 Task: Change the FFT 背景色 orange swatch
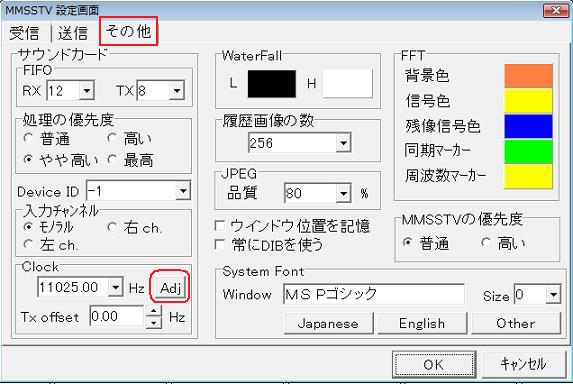(528, 76)
